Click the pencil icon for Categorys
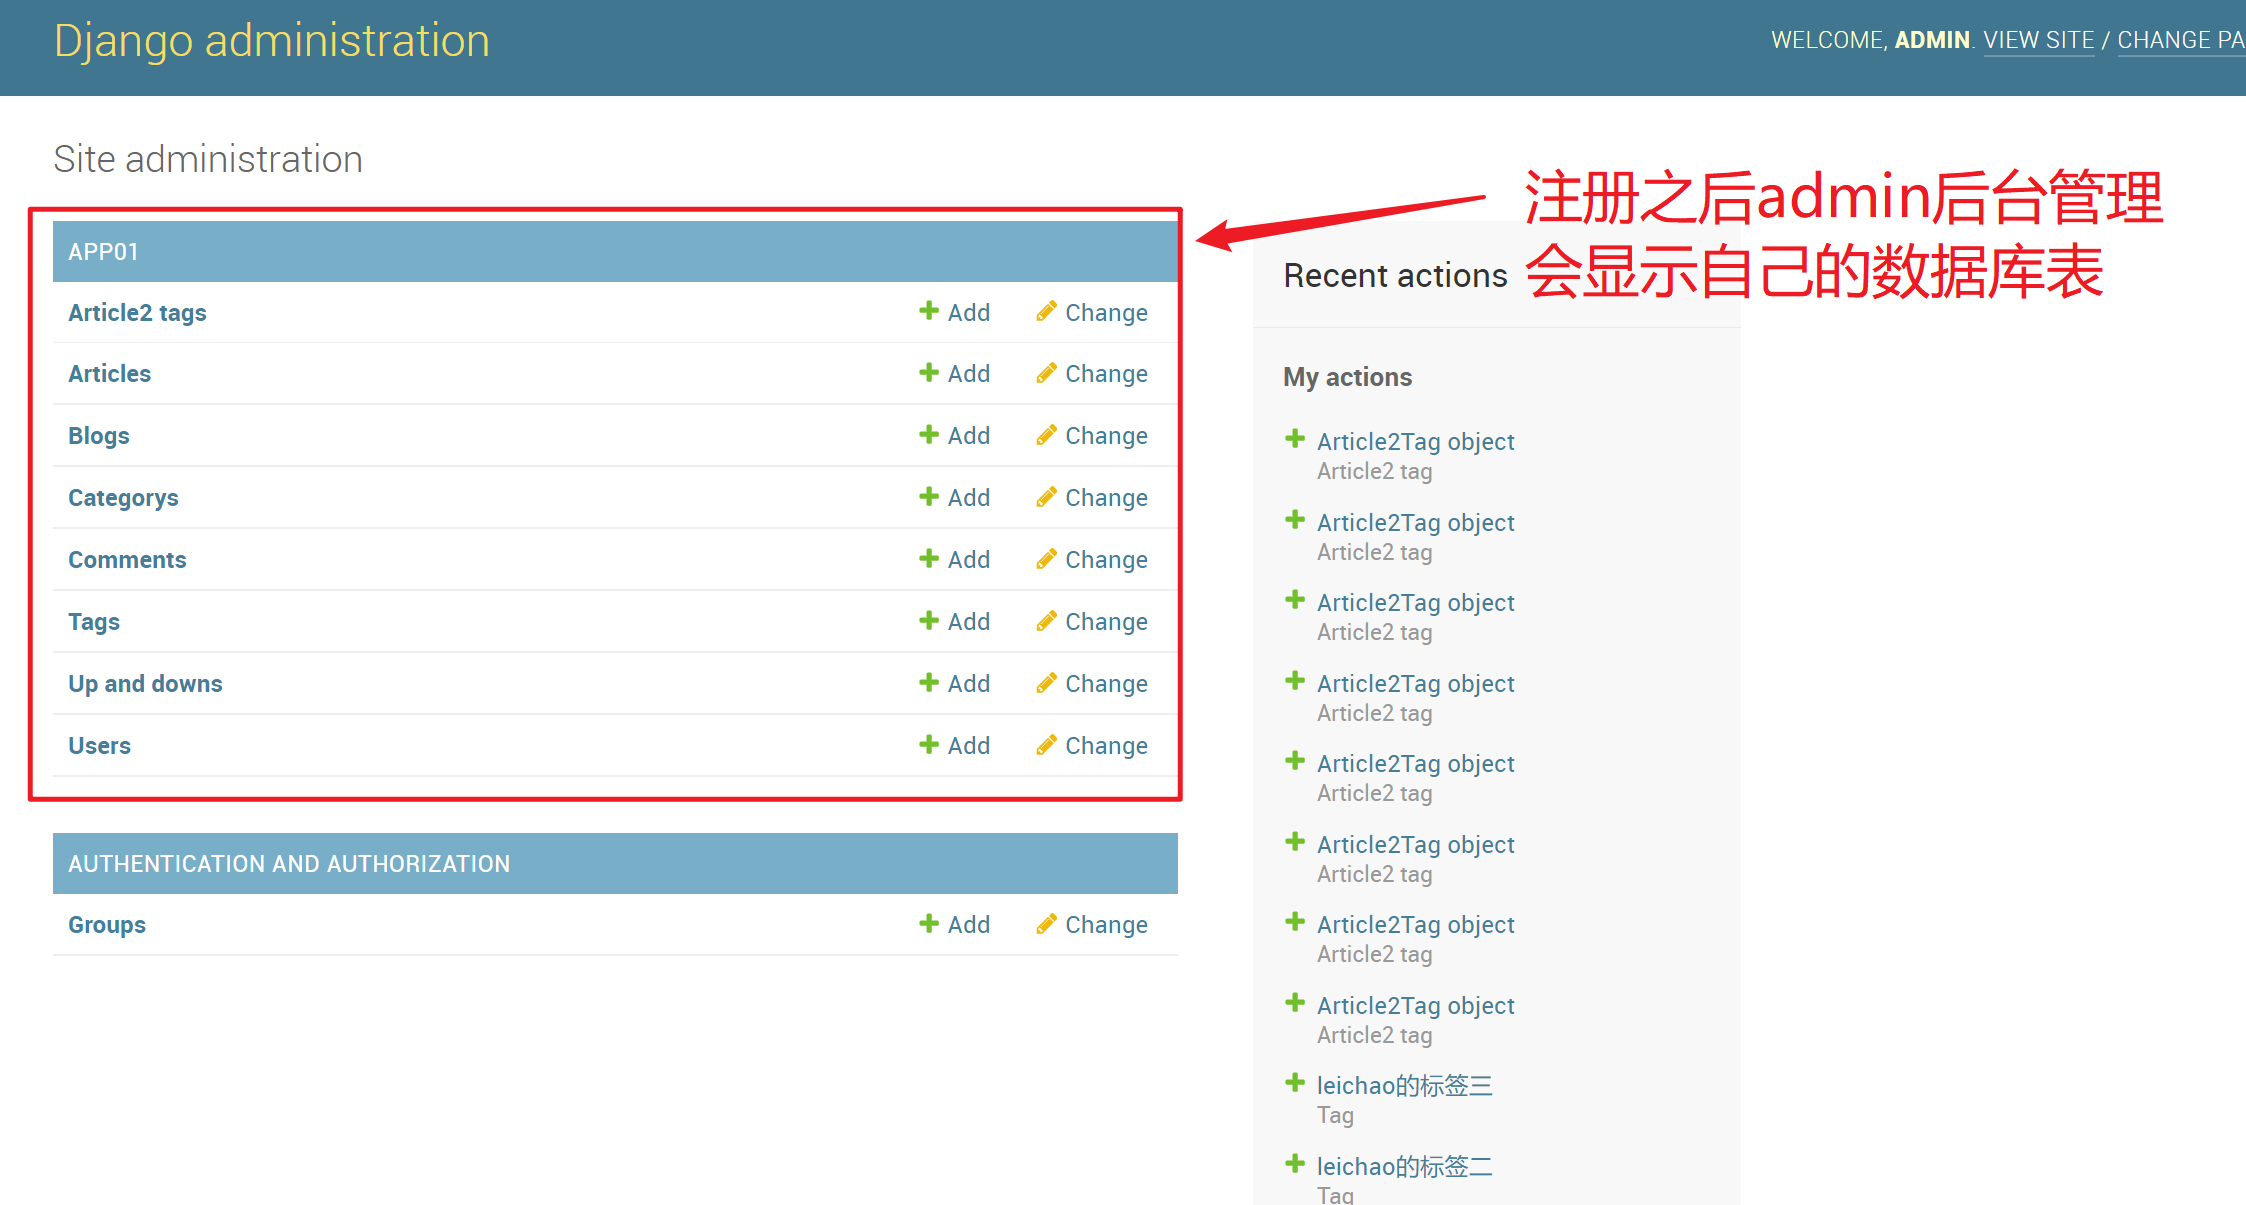Screen dimensions: 2246x1205 (1046, 498)
